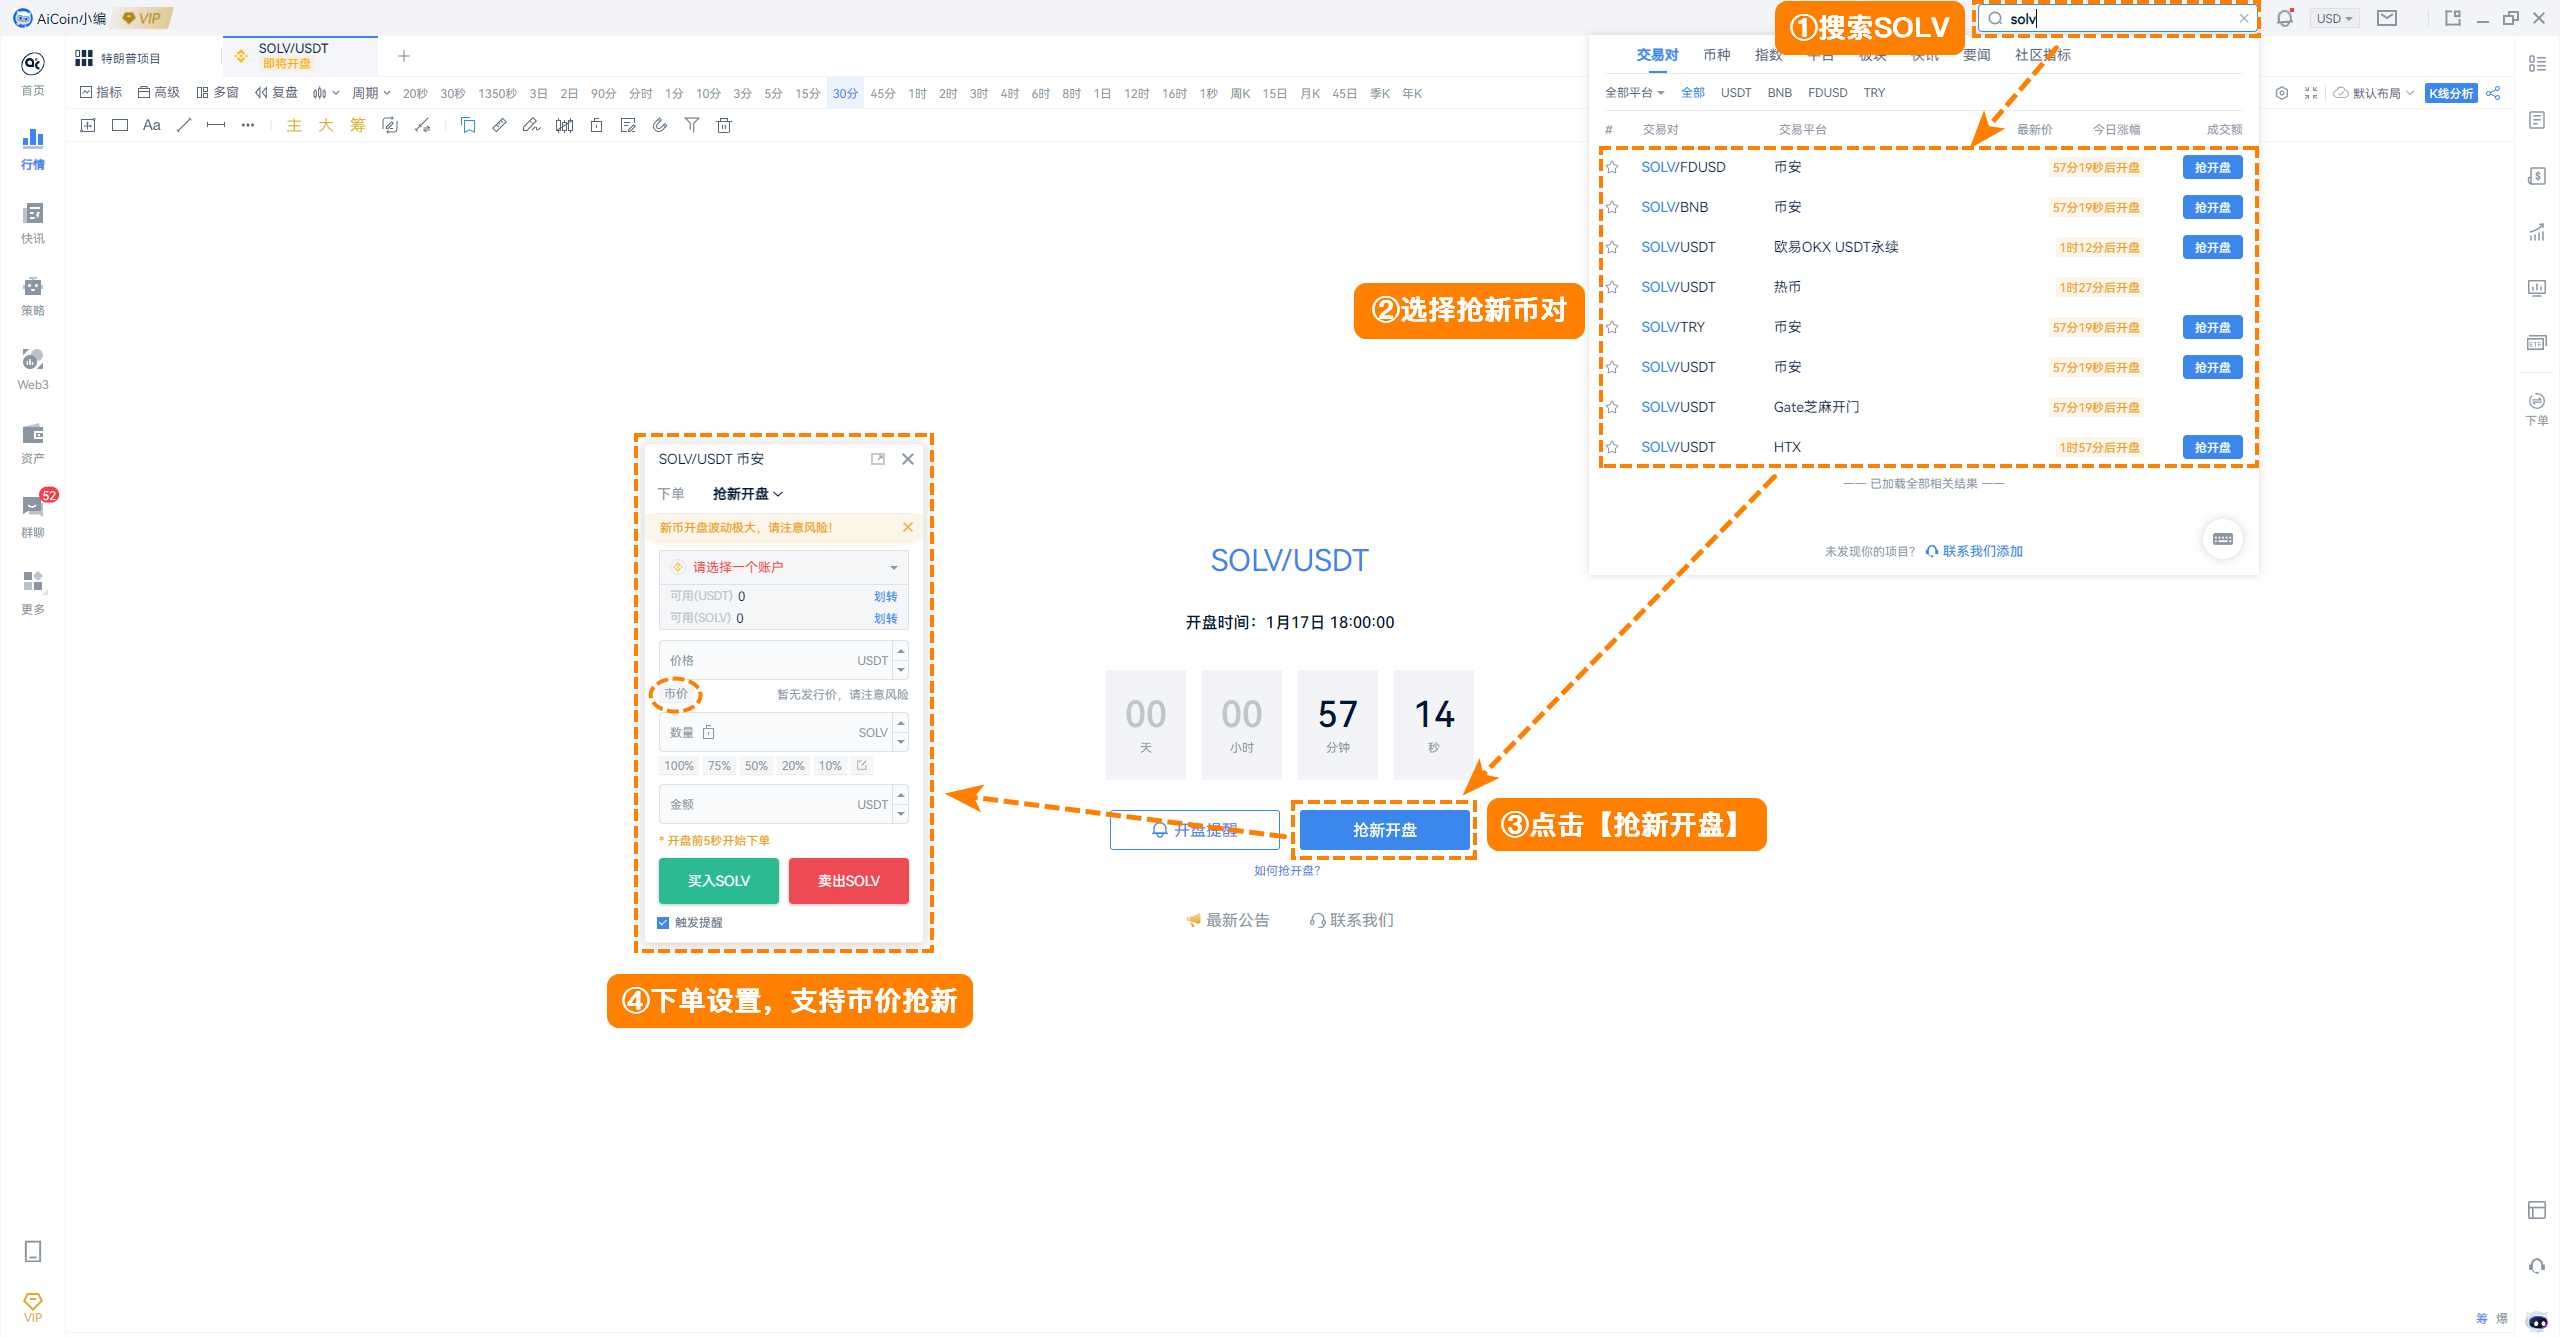Click the 主 indicator icon in toolbar
This screenshot has width=2560, height=1337.
tap(294, 125)
